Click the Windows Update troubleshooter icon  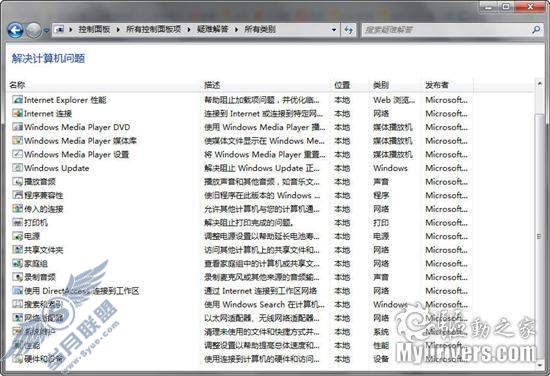pyautogui.click(x=17, y=168)
